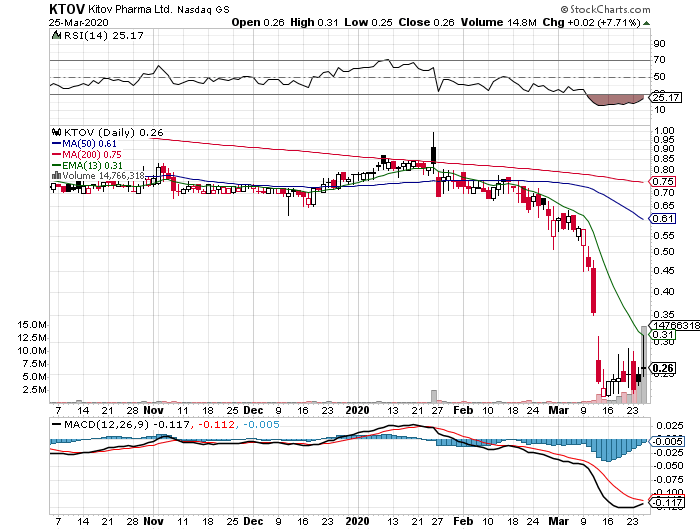Click the KTOV (Daily) candlestick legend icon
The image size is (700, 530).
coord(56,131)
